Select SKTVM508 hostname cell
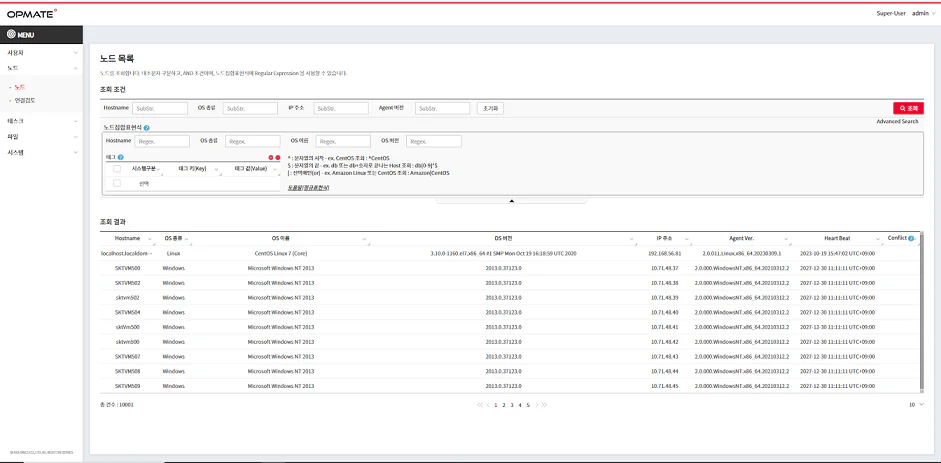The image size is (941, 463). (128, 371)
